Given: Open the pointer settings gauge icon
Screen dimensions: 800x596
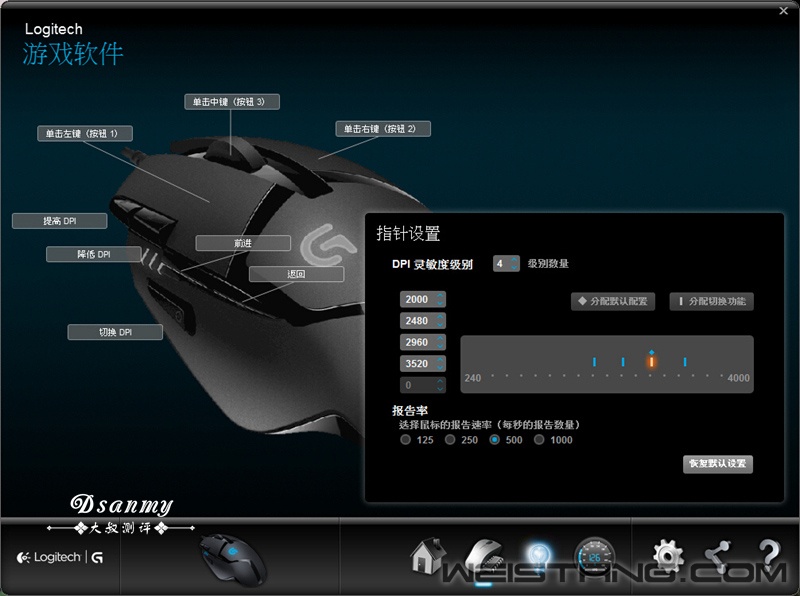Looking at the screenshot, I should (x=595, y=556).
